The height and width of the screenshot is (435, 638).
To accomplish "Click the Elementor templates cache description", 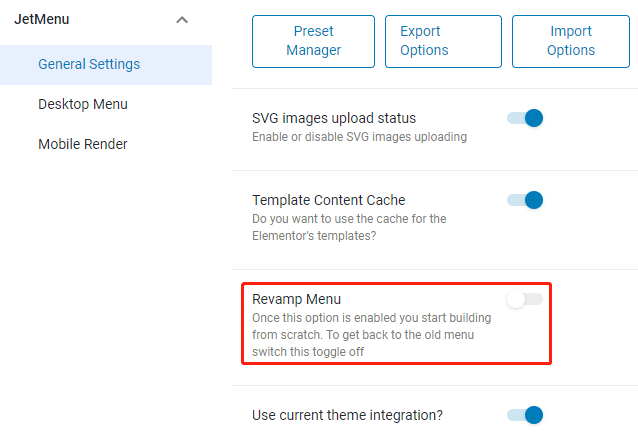I will [348, 227].
